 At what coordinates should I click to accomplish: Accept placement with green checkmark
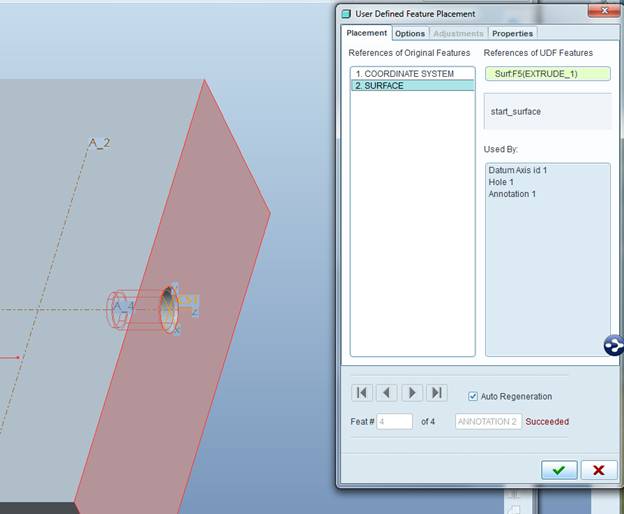coord(559,470)
